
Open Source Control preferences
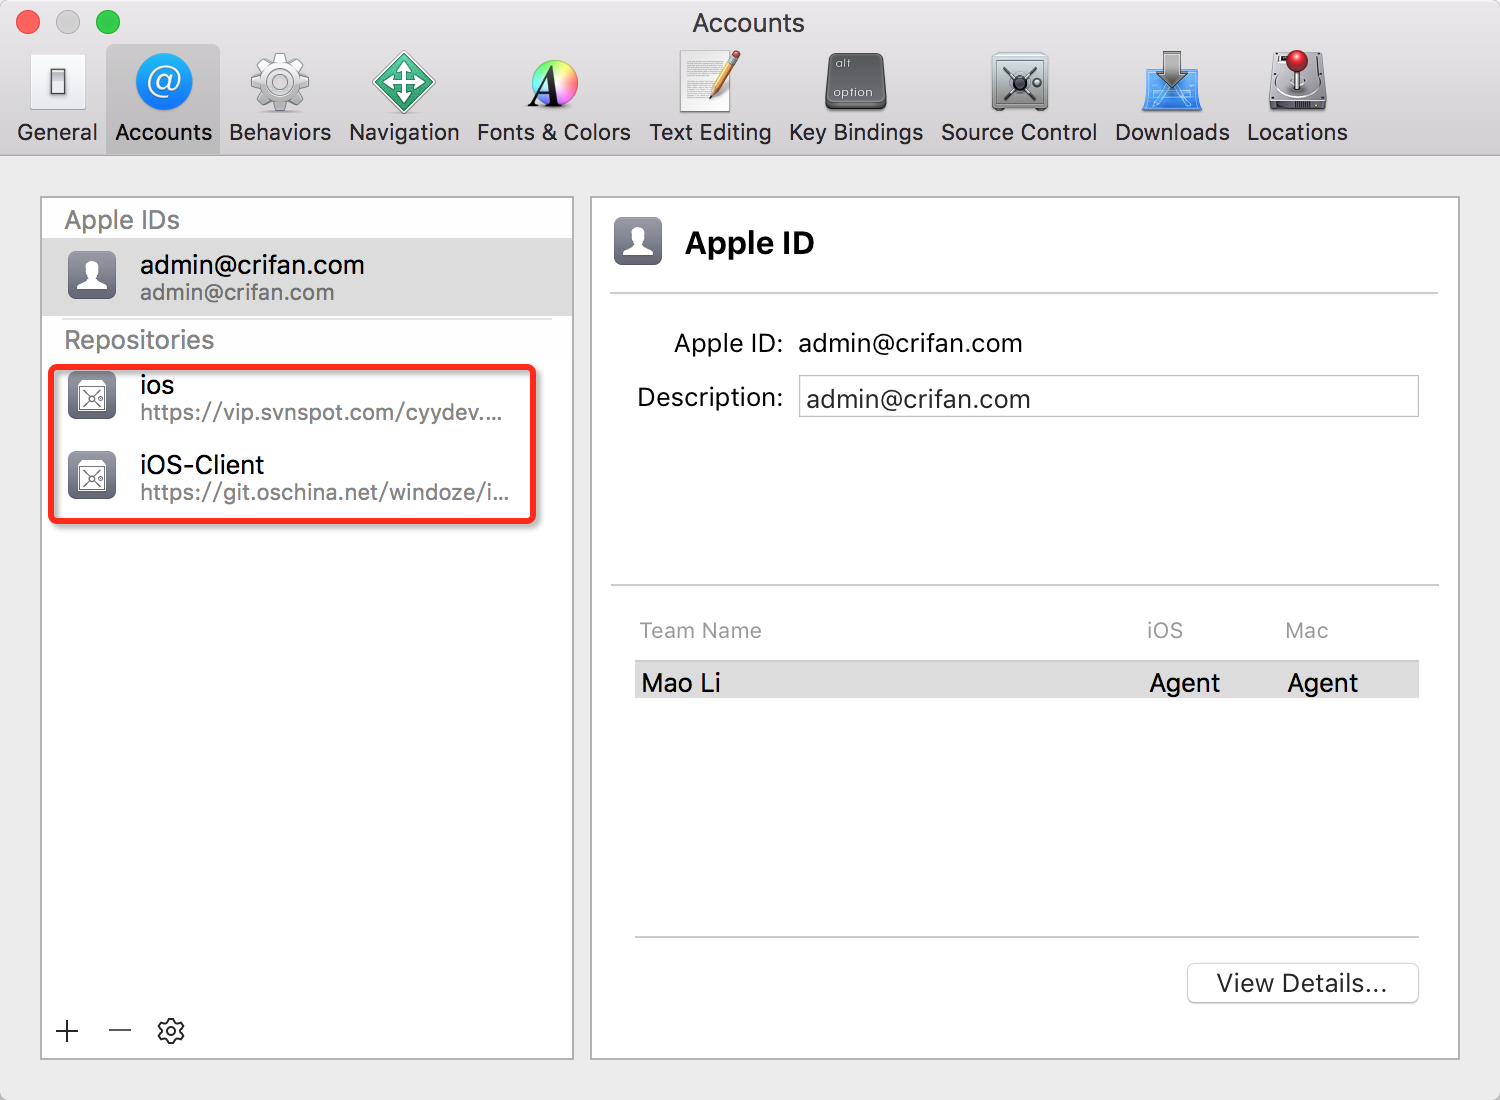[1019, 82]
